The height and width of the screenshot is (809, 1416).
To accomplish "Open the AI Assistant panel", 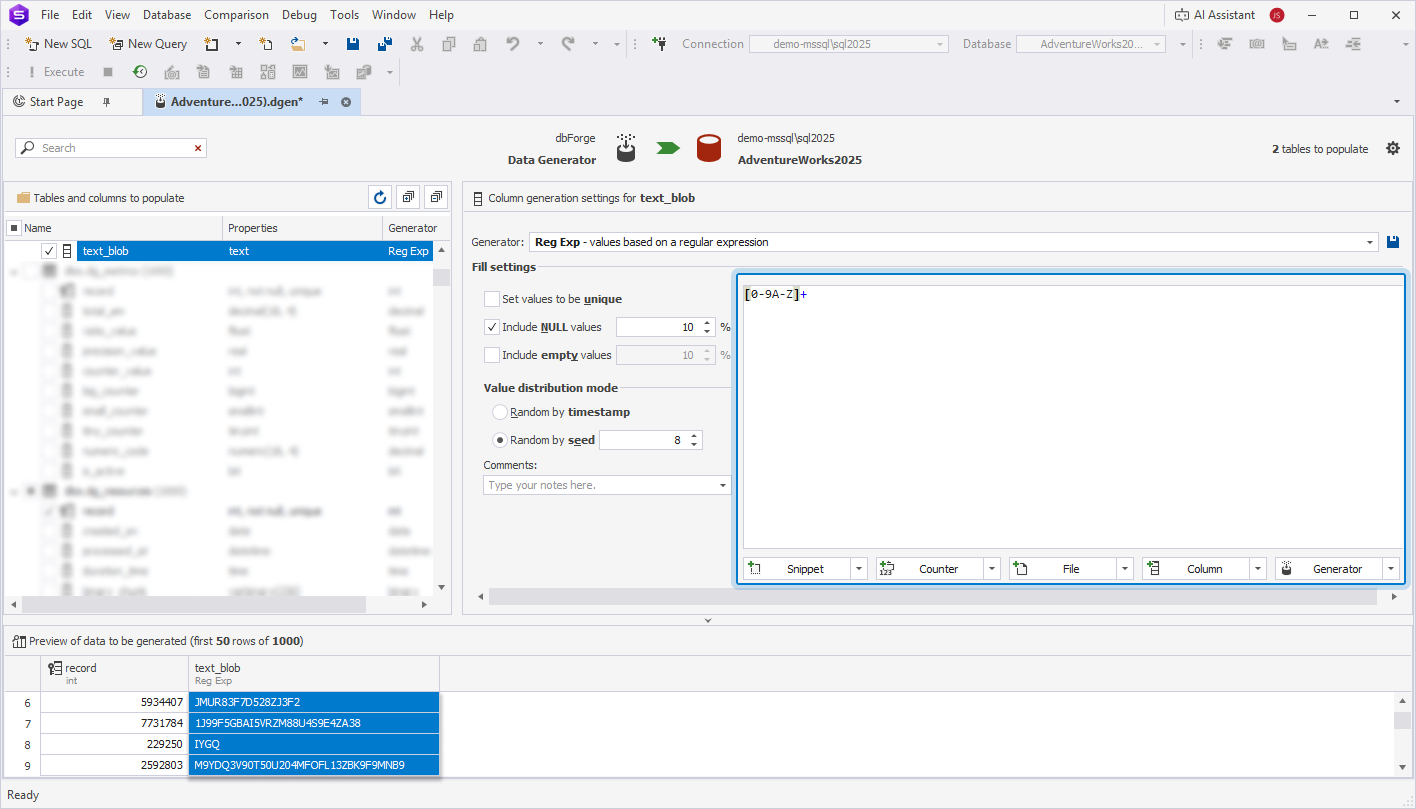I will 1215,15.
